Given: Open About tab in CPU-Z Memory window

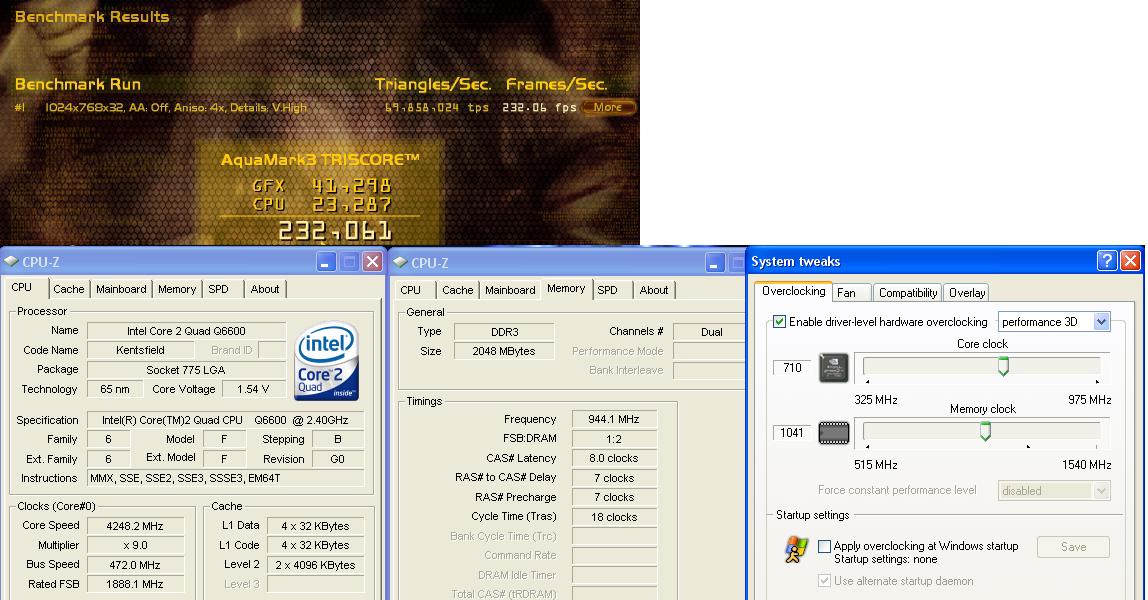Looking at the screenshot, I should (x=654, y=290).
